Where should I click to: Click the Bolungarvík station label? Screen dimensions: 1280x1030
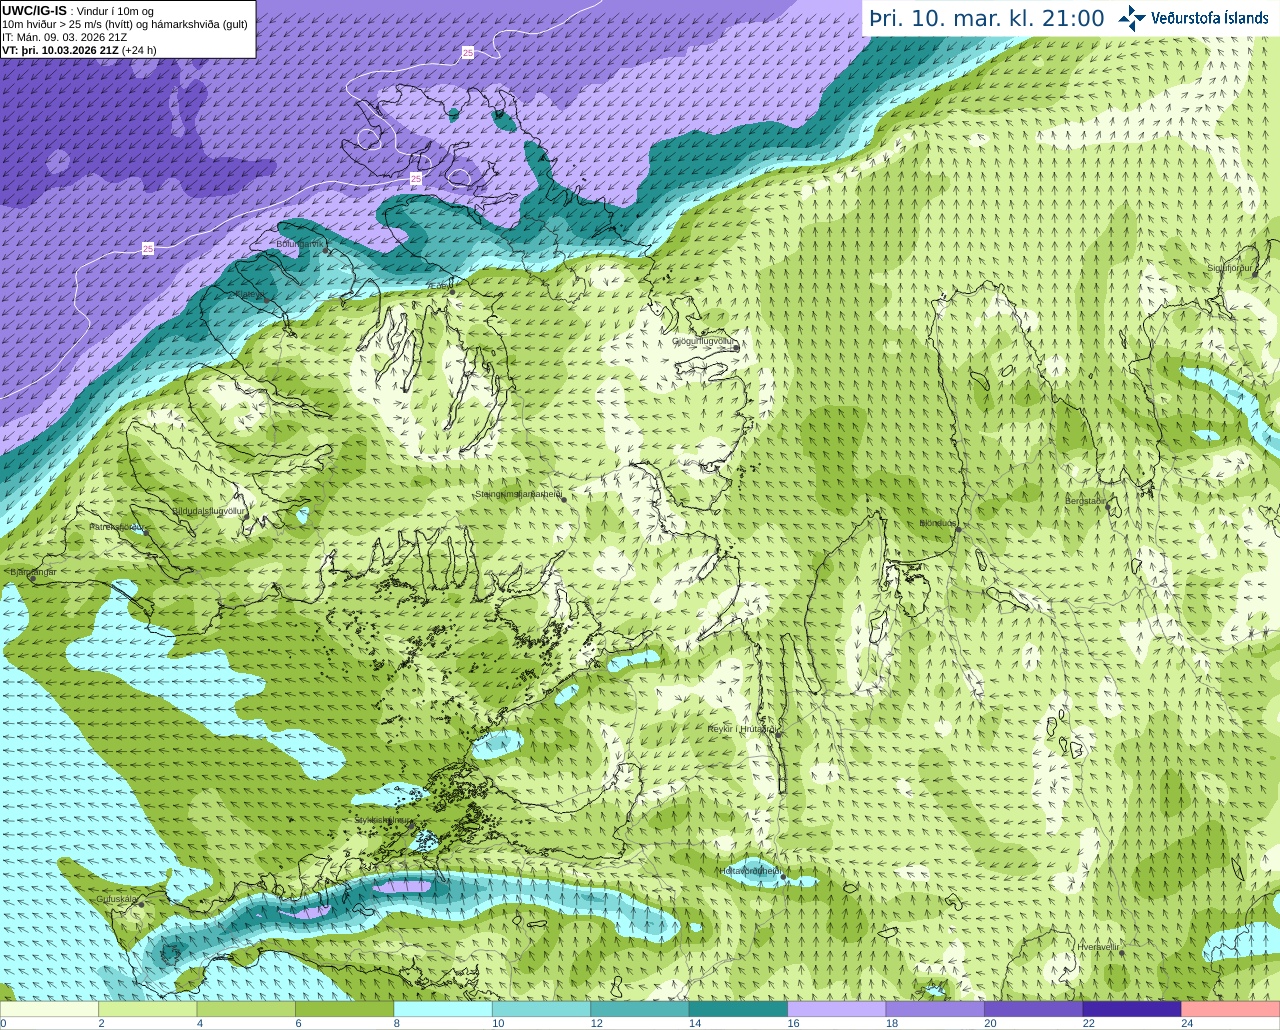coord(301,243)
